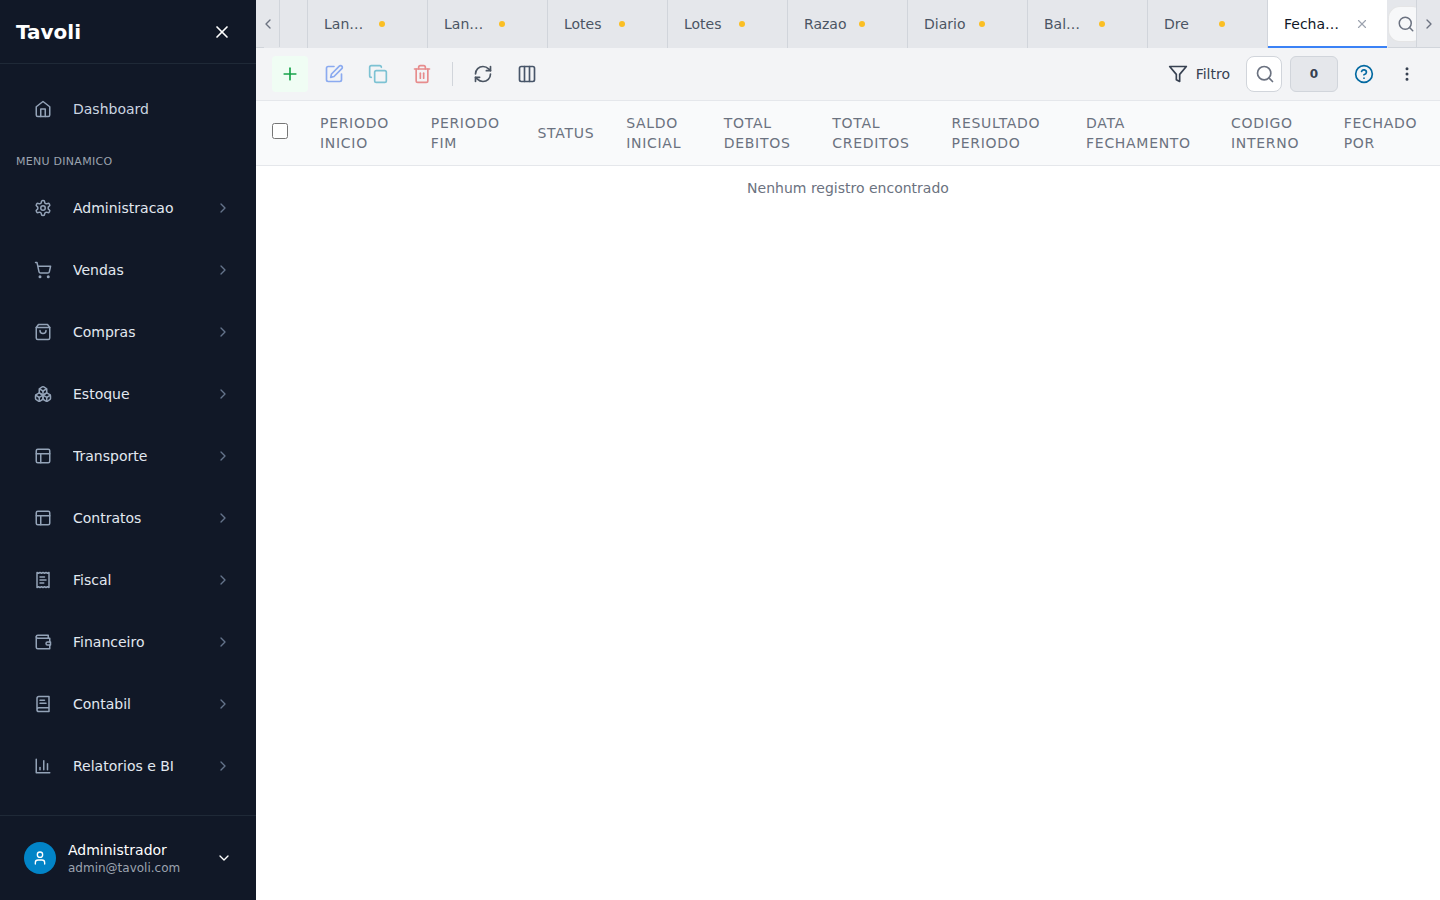Close the Tavoli sidebar with X

(x=222, y=32)
